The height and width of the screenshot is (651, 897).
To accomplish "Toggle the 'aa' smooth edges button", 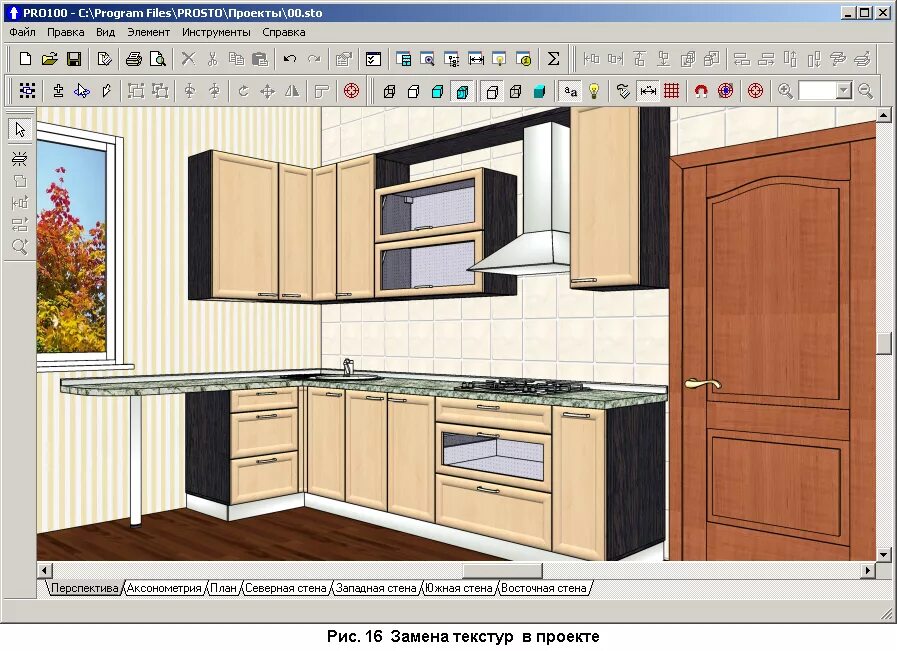I will (x=570, y=90).
